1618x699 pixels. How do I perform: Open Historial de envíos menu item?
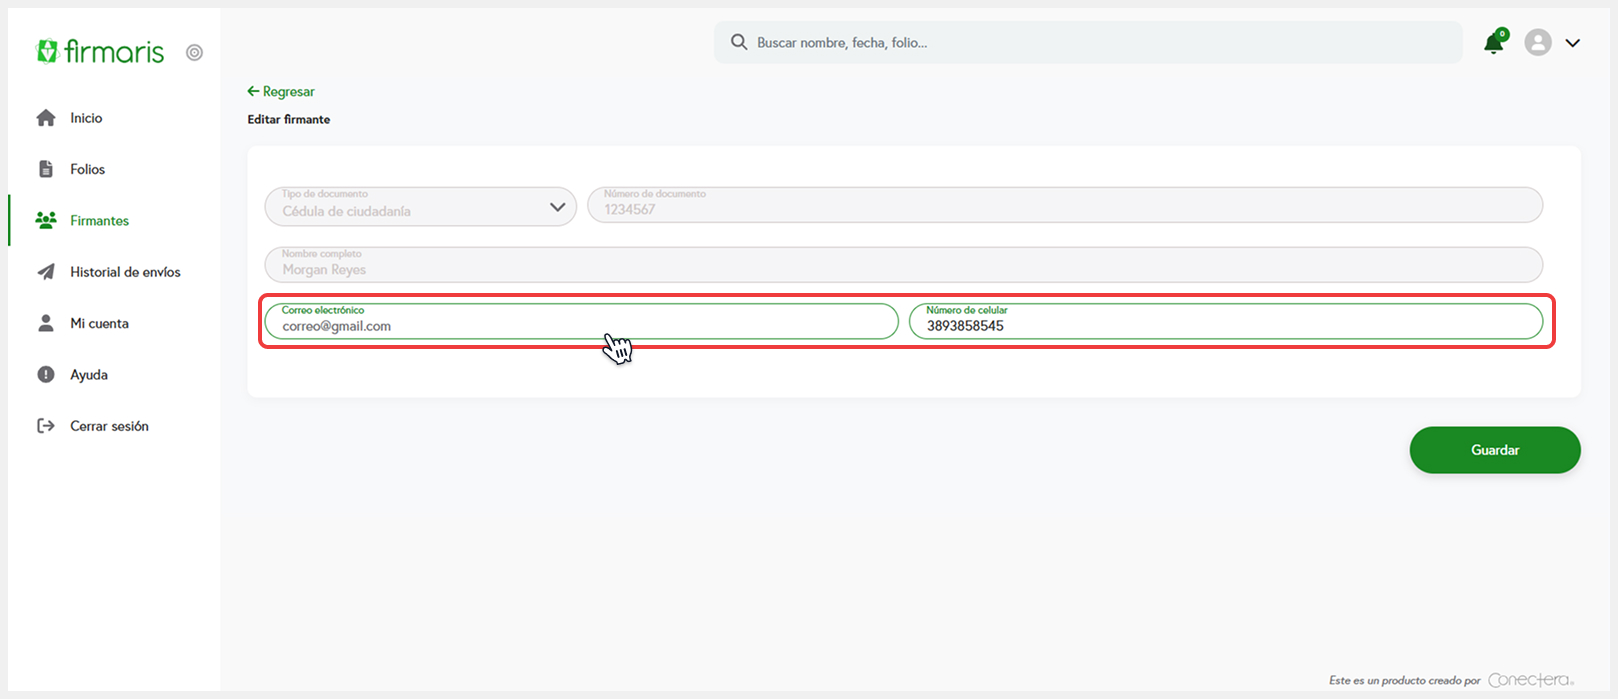click(125, 272)
